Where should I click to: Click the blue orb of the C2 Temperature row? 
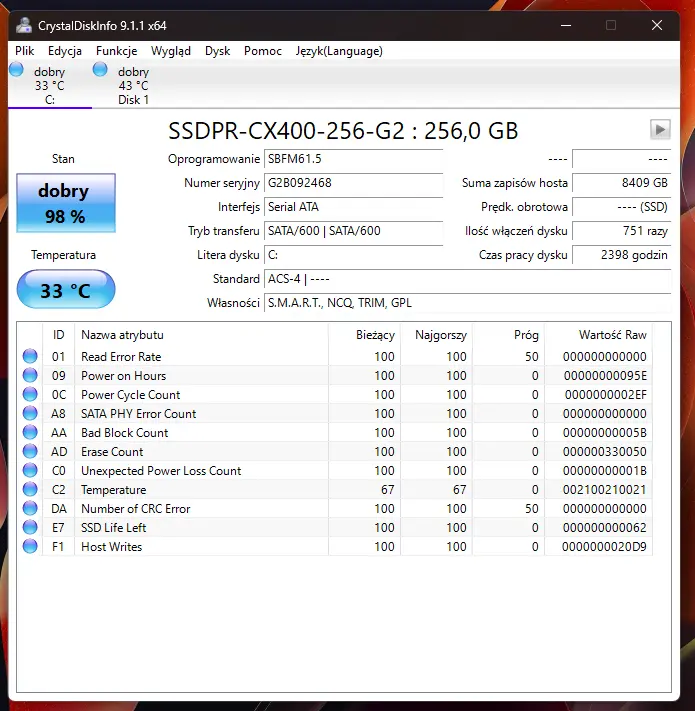[x=30, y=490]
